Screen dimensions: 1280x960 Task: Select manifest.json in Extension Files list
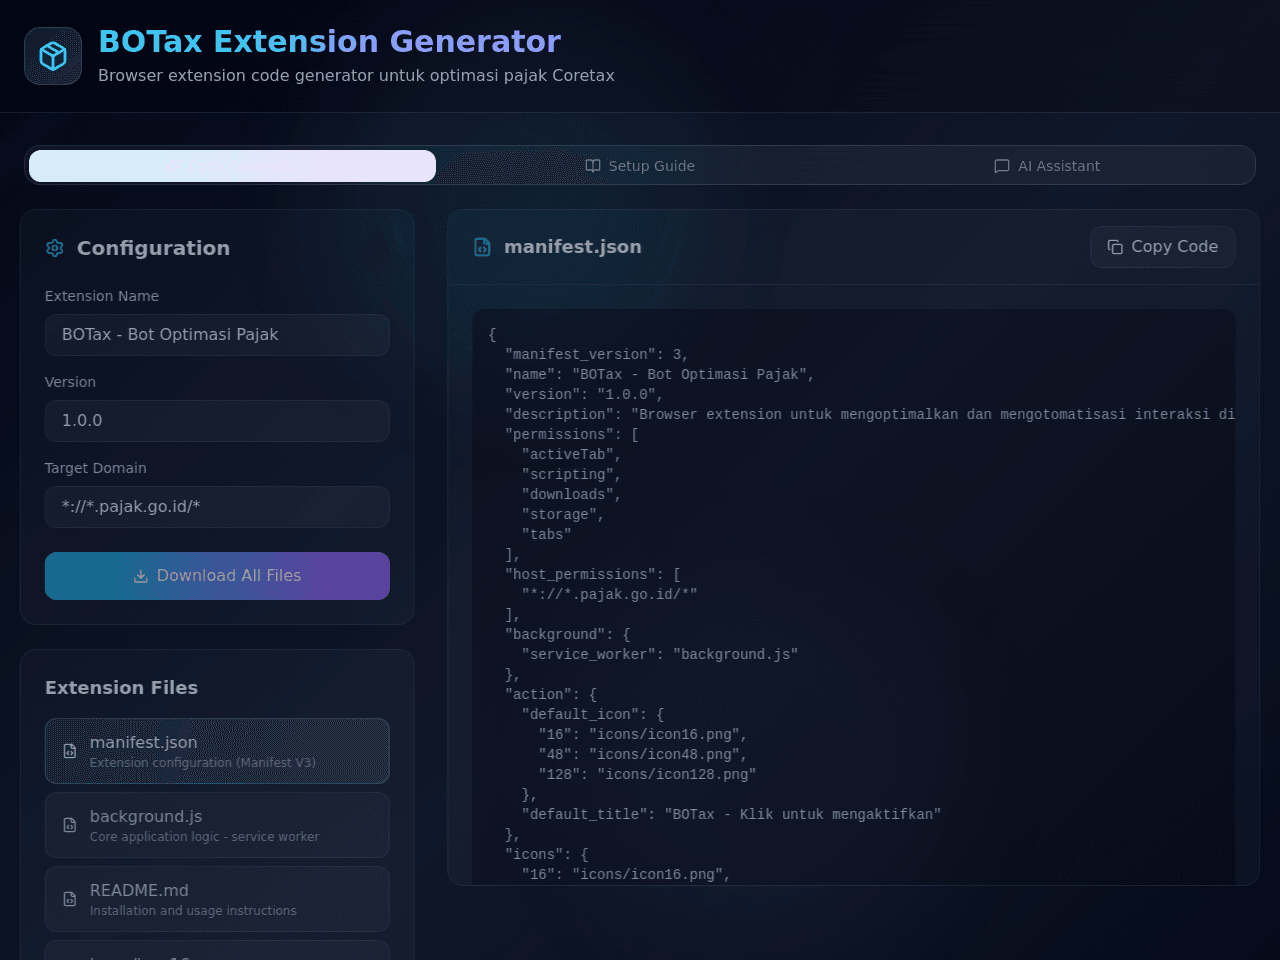(217, 751)
